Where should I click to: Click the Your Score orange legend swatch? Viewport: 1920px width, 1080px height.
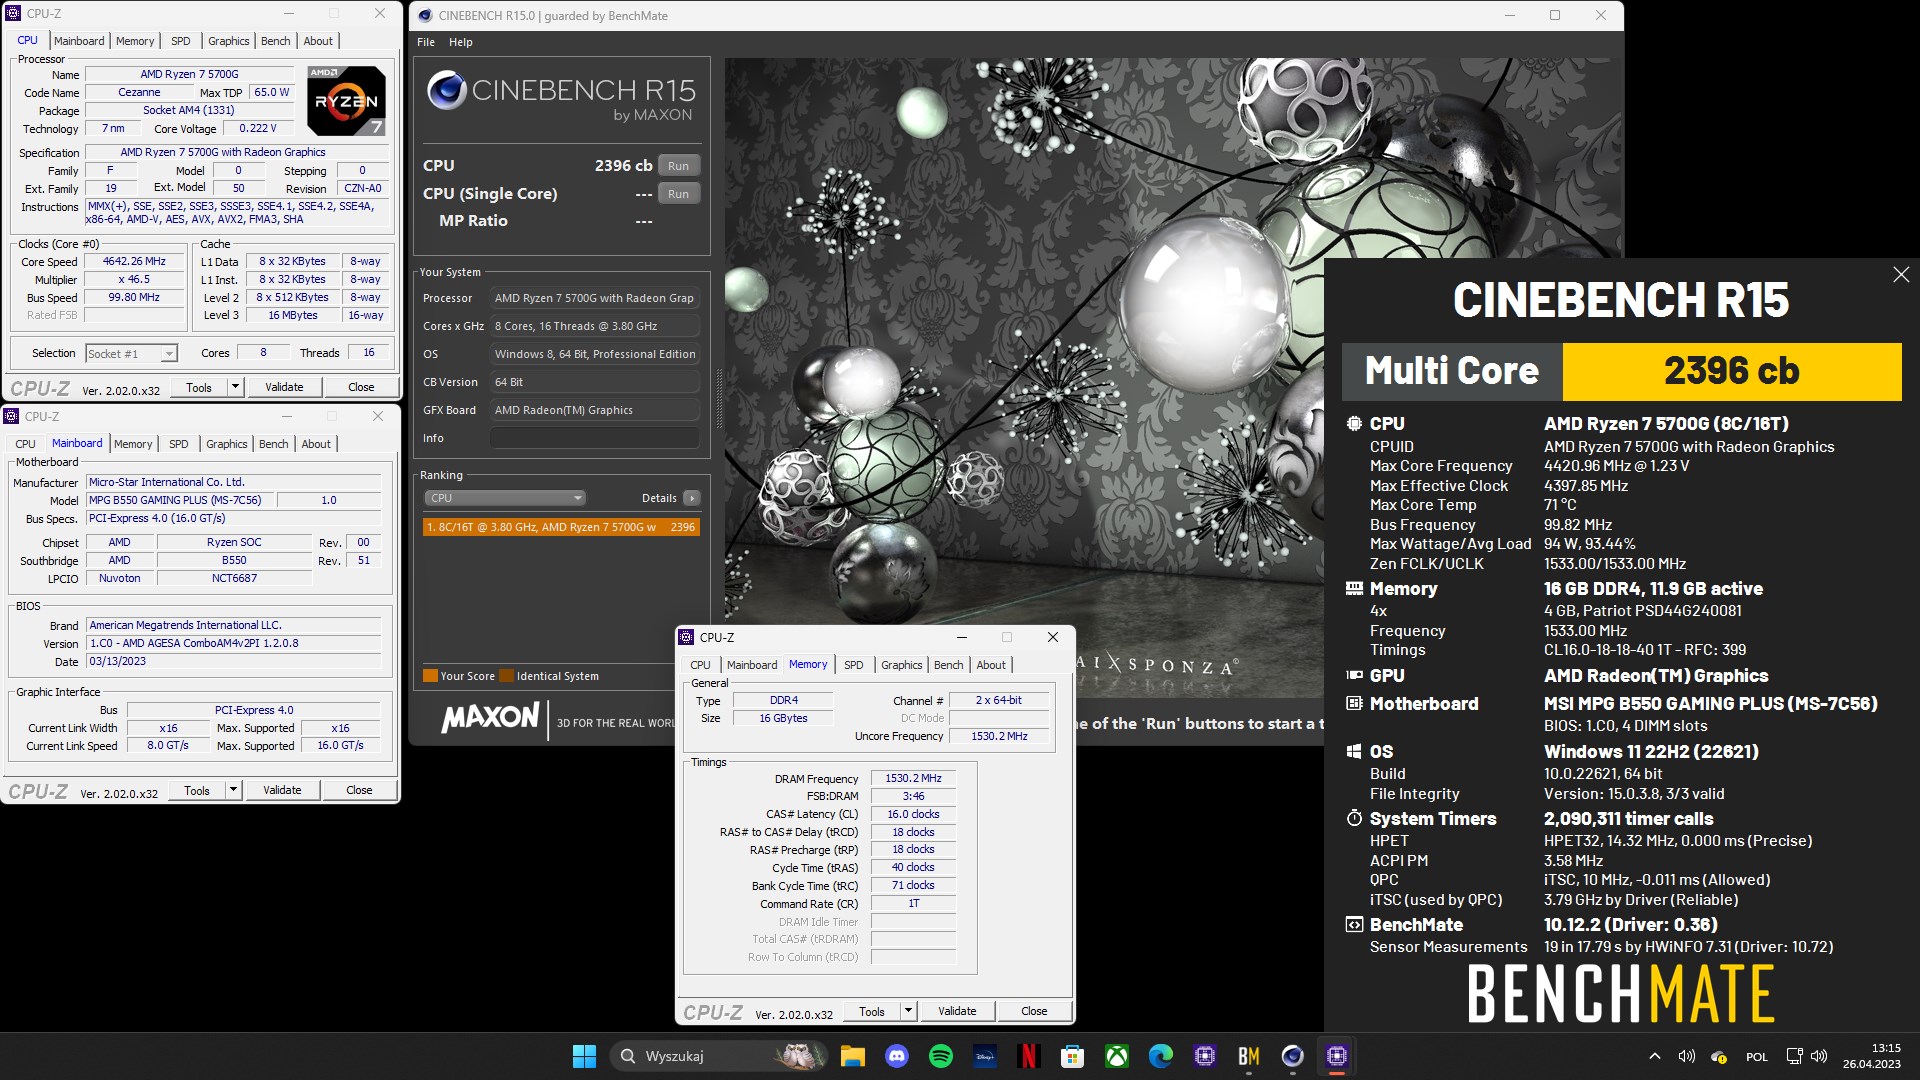430,676
